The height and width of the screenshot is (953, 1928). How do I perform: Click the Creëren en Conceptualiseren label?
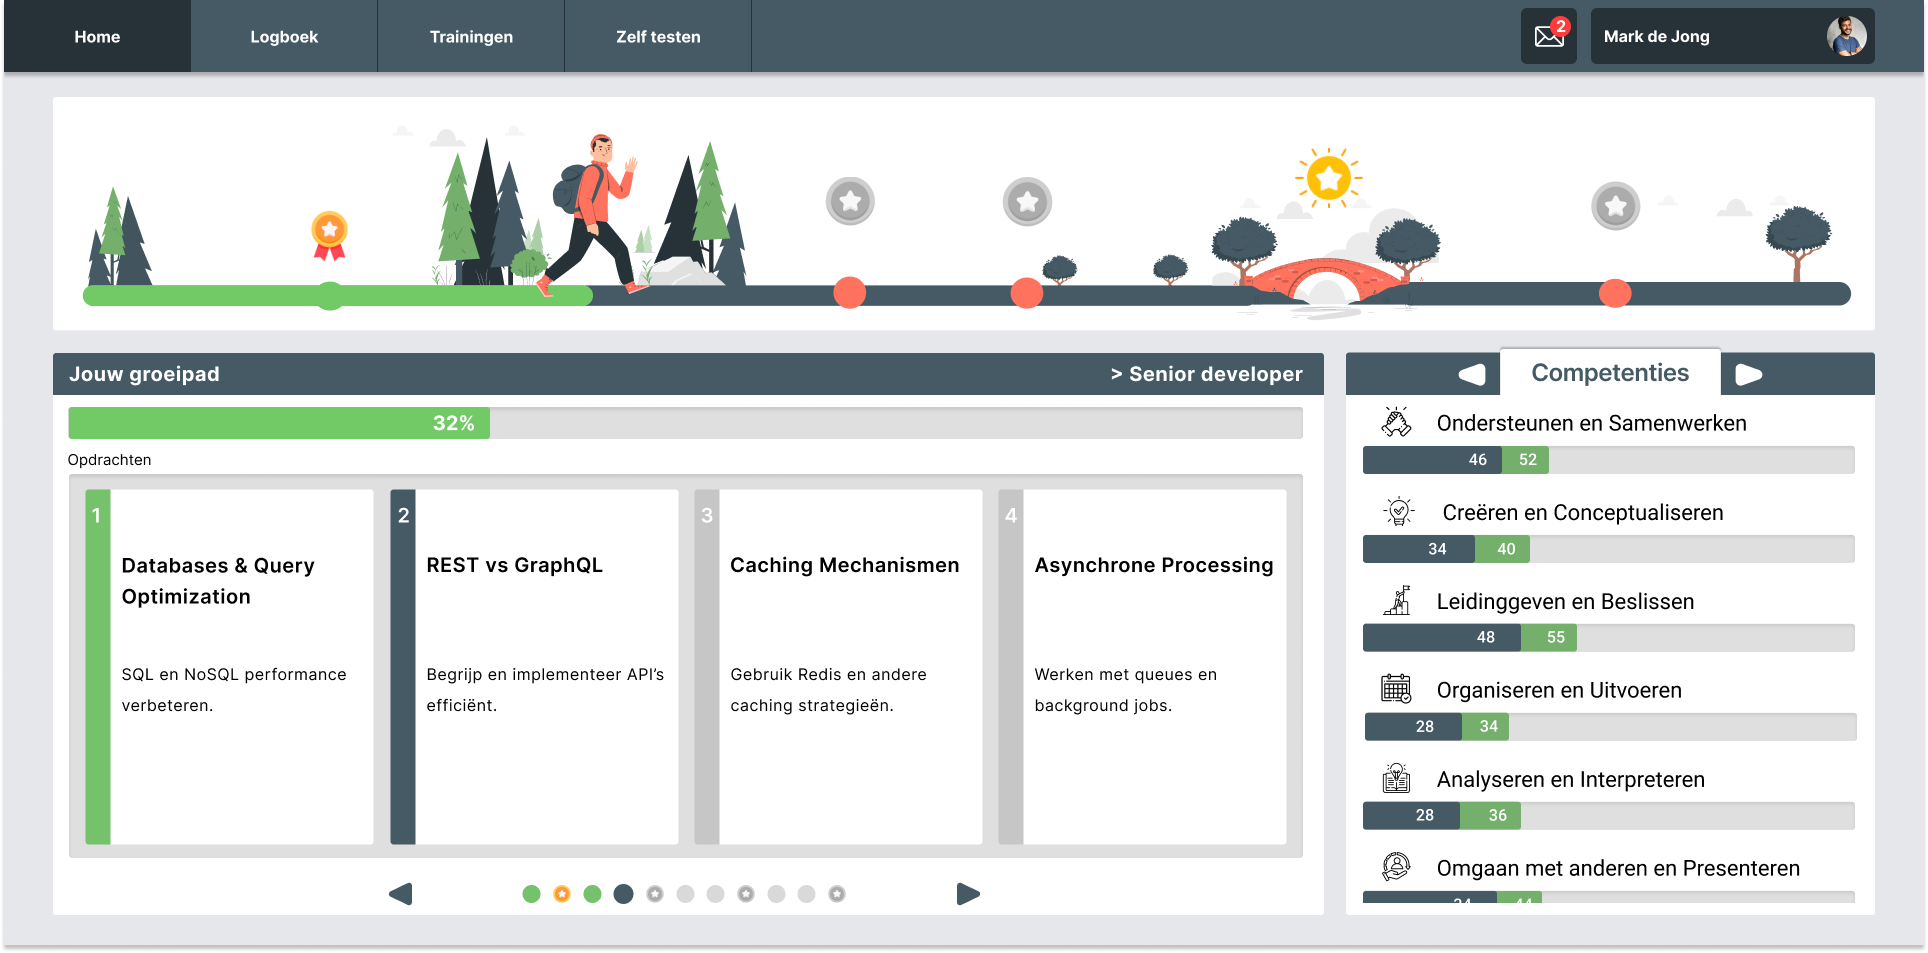(1582, 512)
